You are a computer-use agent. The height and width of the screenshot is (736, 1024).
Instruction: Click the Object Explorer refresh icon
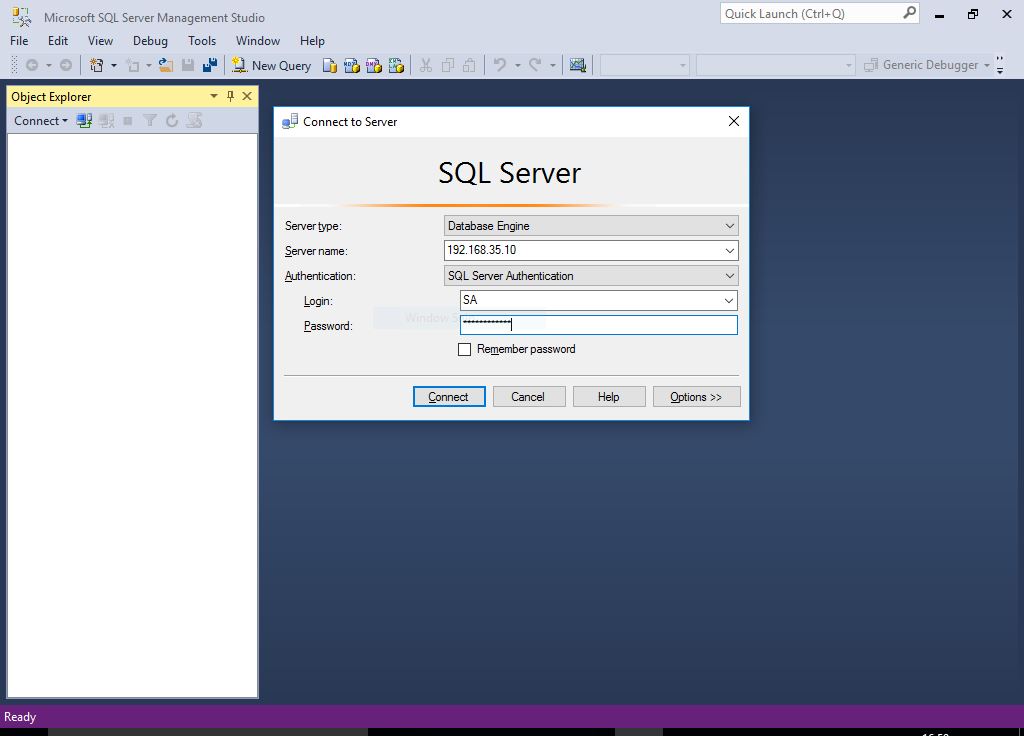(172, 121)
